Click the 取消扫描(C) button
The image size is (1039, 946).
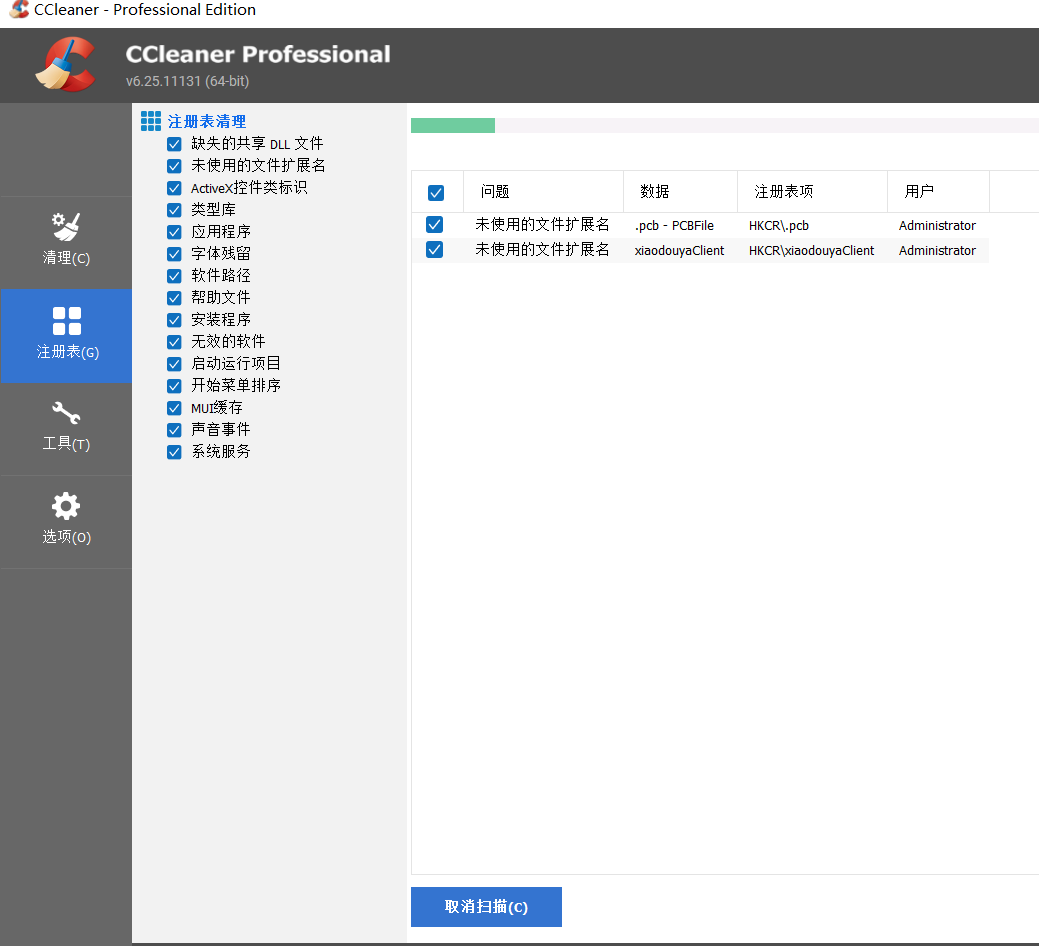[x=486, y=906]
